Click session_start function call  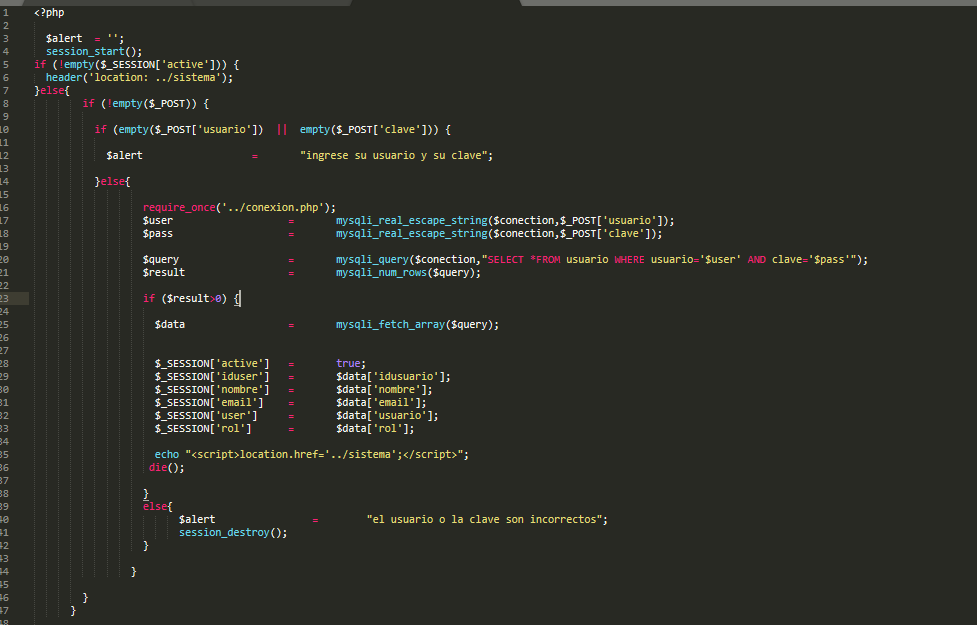(x=94, y=52)
